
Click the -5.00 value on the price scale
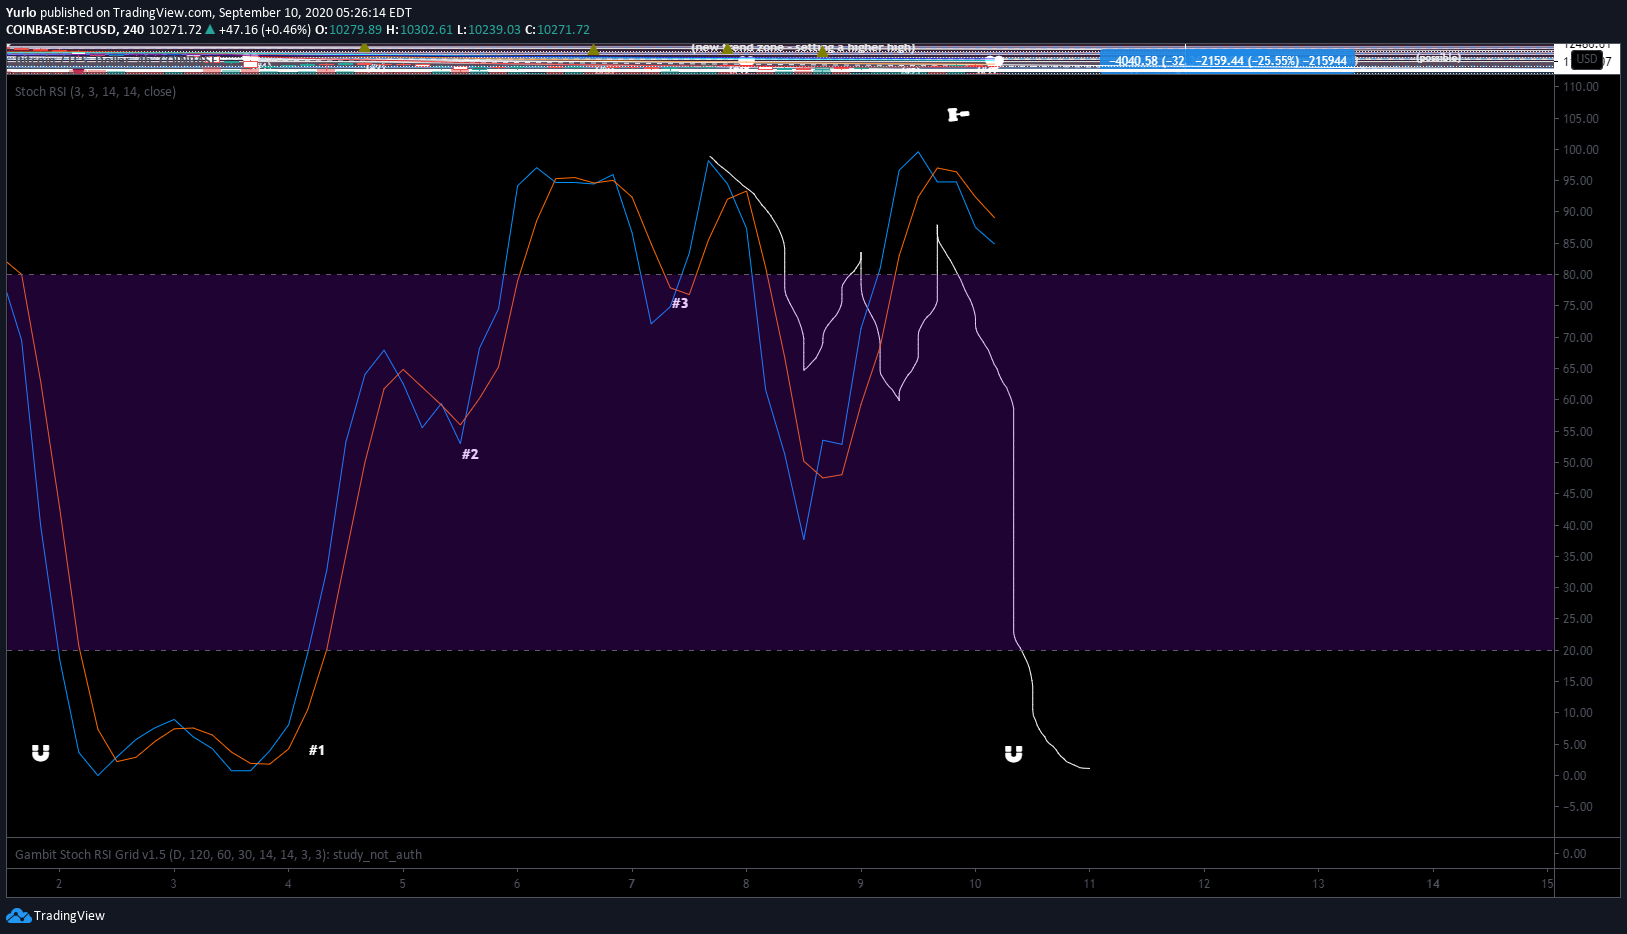point(1577,807)
